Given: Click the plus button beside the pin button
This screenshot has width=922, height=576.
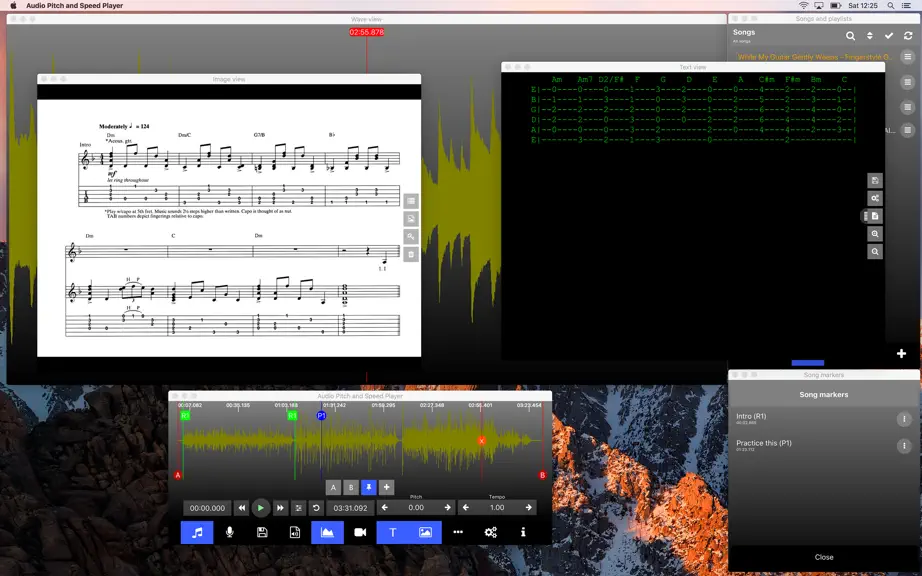Looking at the screenshot, I should [386, 487].
